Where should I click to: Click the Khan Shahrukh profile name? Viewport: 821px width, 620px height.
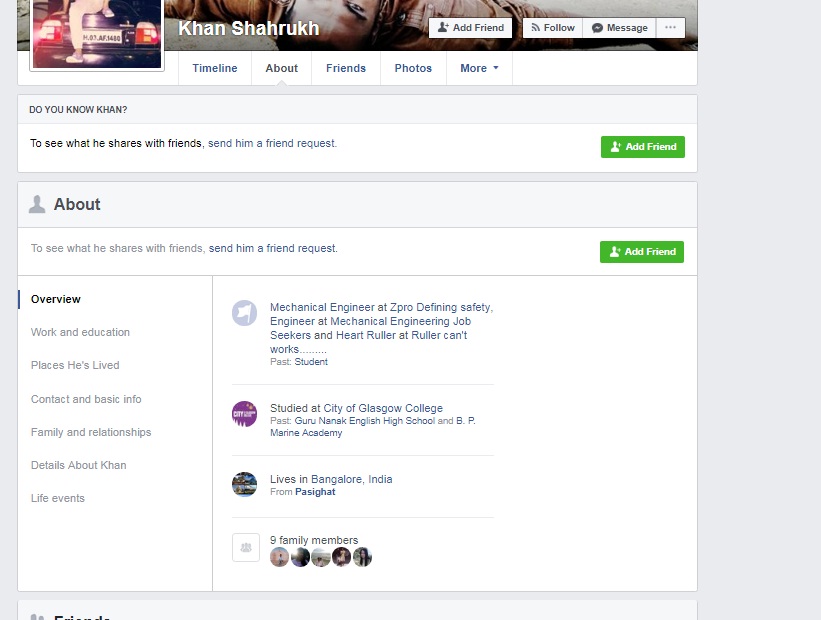click(x=248, y=28)
